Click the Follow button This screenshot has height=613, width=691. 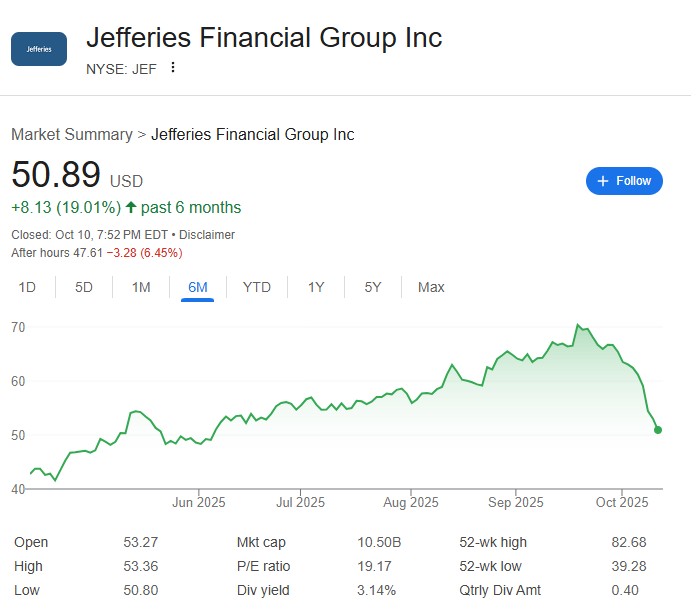click(624, 181)
